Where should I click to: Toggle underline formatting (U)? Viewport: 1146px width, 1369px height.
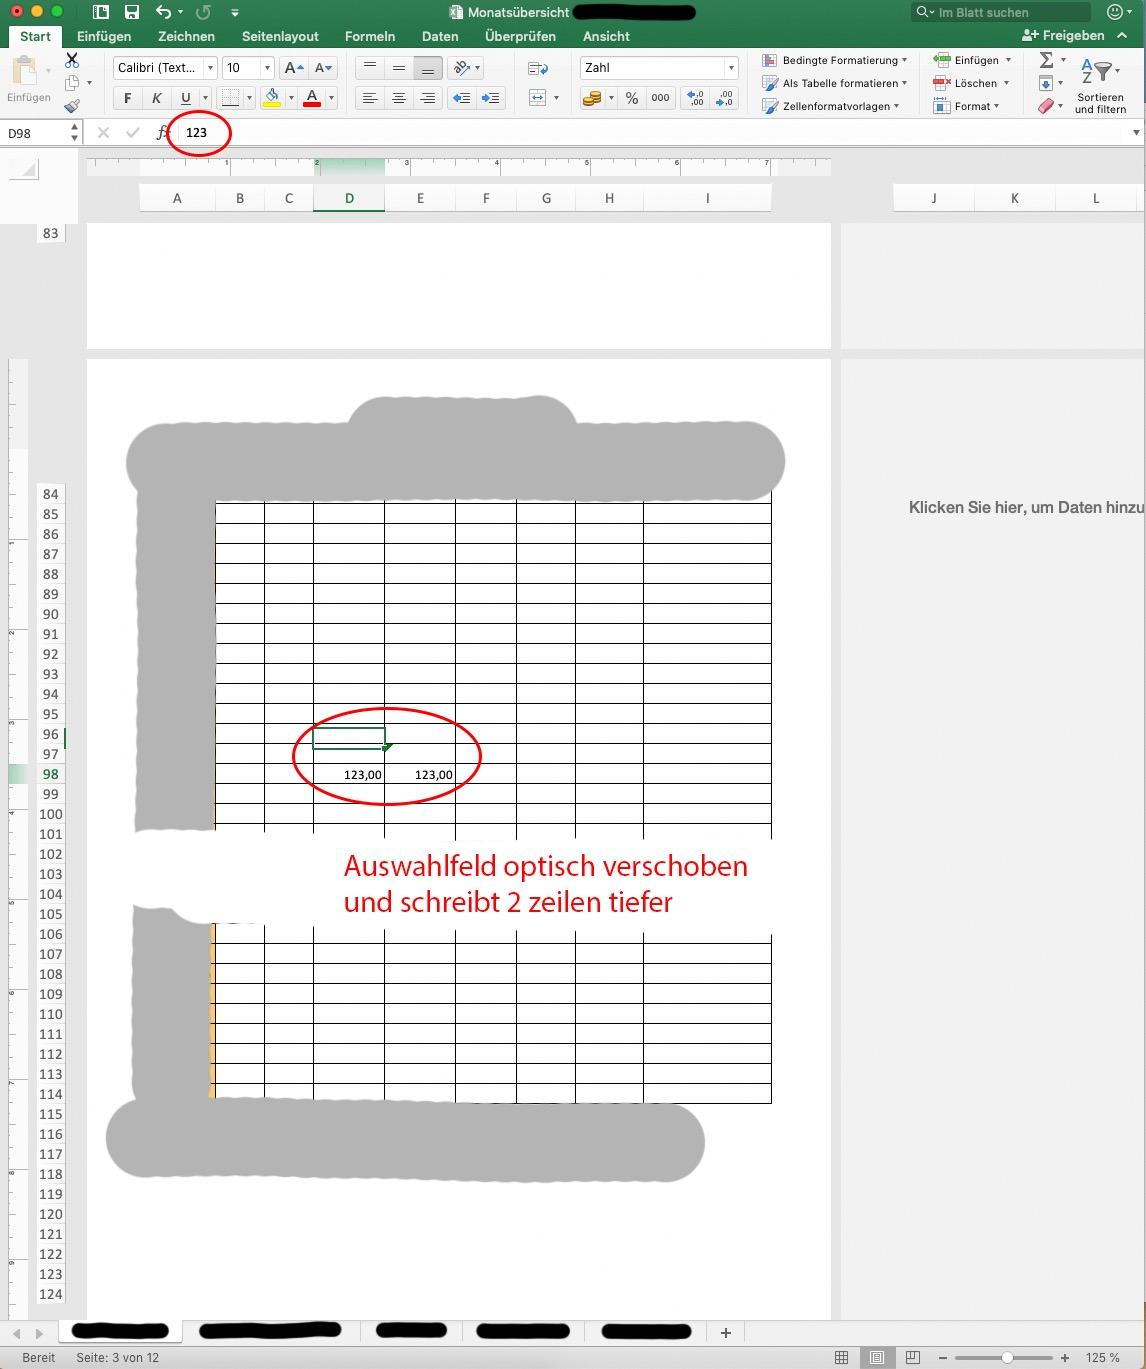[x=185, y=98]
